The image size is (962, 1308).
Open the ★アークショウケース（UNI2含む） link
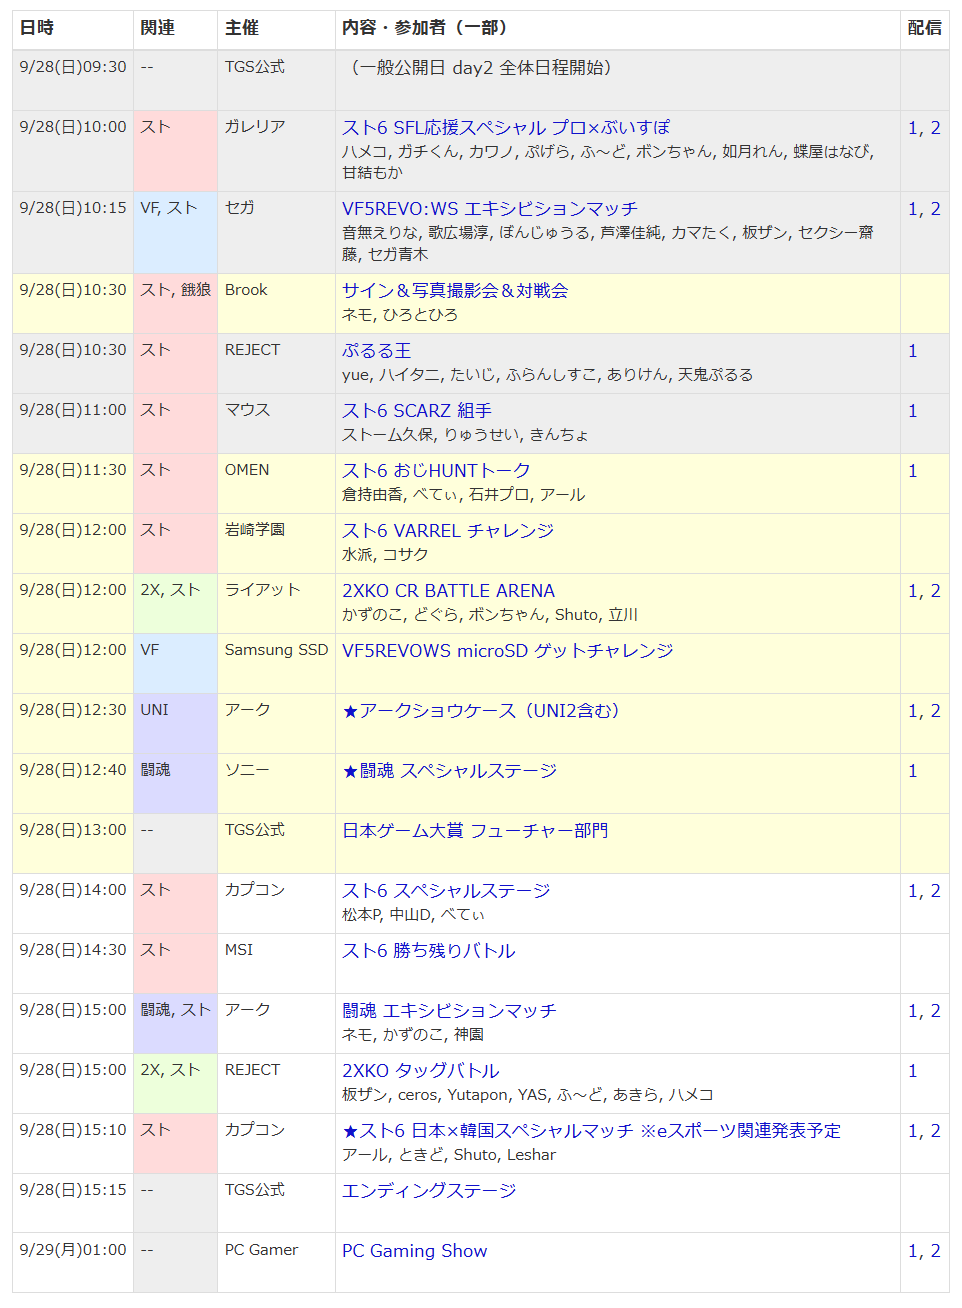(x=481, y=711)
